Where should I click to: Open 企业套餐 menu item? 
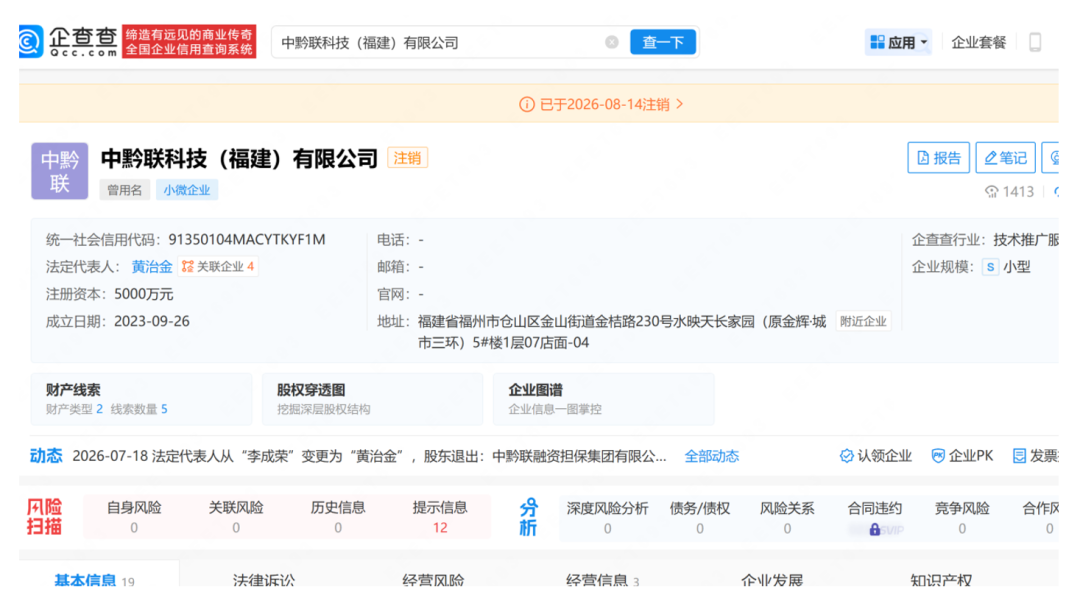coord(978,42)
